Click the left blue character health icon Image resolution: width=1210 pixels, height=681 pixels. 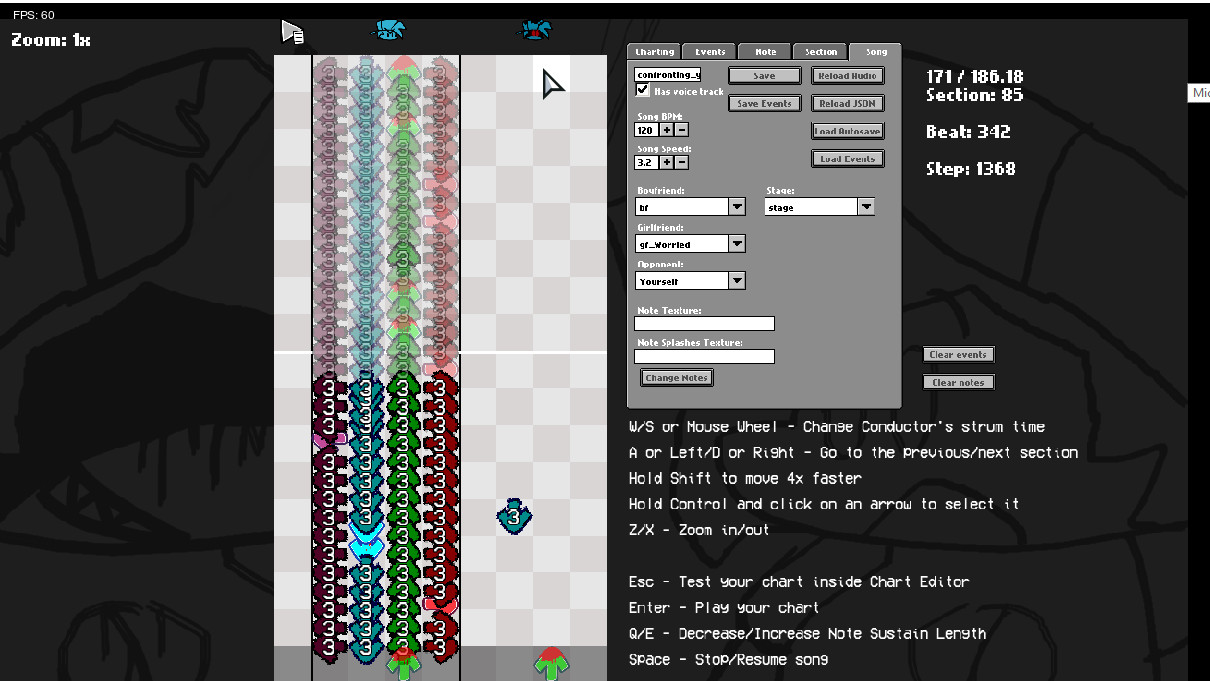pyautogui.click(x=388, y=29)
